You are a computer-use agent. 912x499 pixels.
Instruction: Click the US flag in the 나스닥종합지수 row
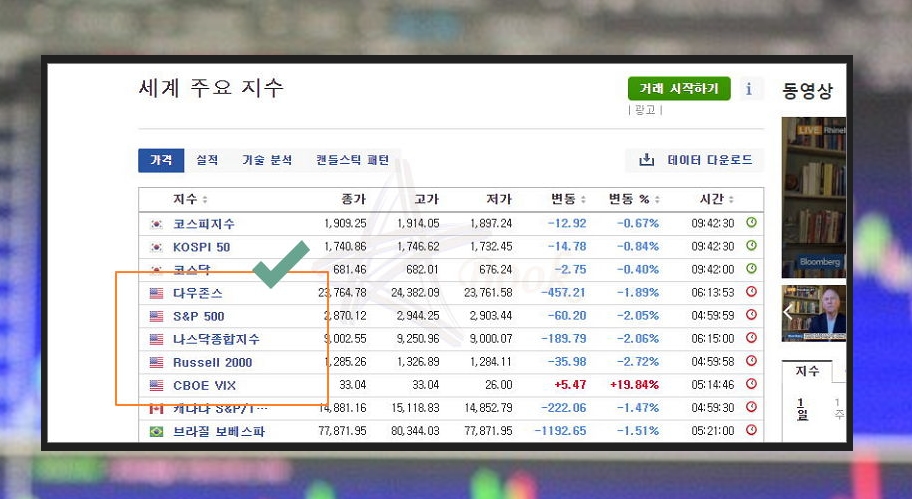pyautogui.click(x=156, y=339)
